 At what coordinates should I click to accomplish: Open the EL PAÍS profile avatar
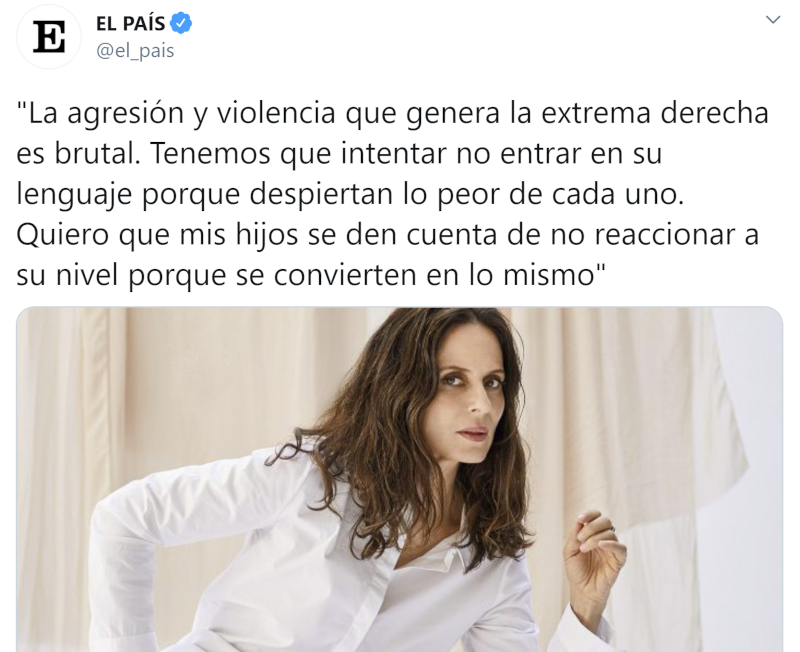coord(49,37)
